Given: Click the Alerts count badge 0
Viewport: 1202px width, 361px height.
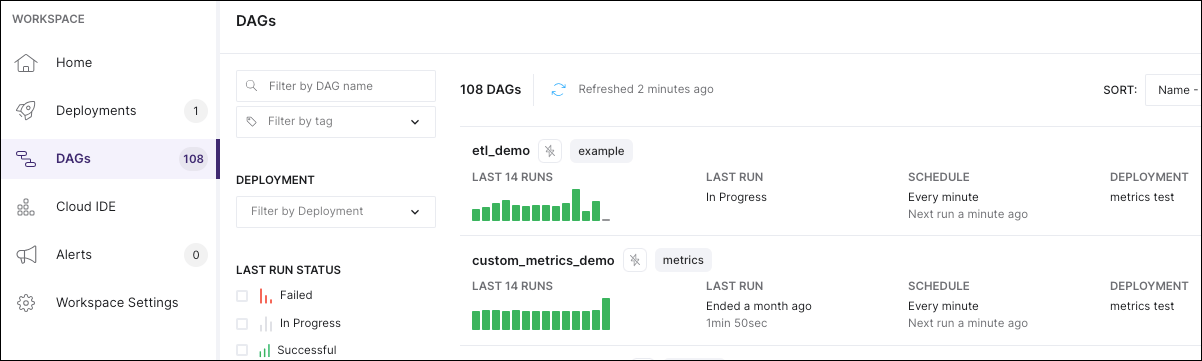Looking at the screenshot, I should (x=196, y=255).
